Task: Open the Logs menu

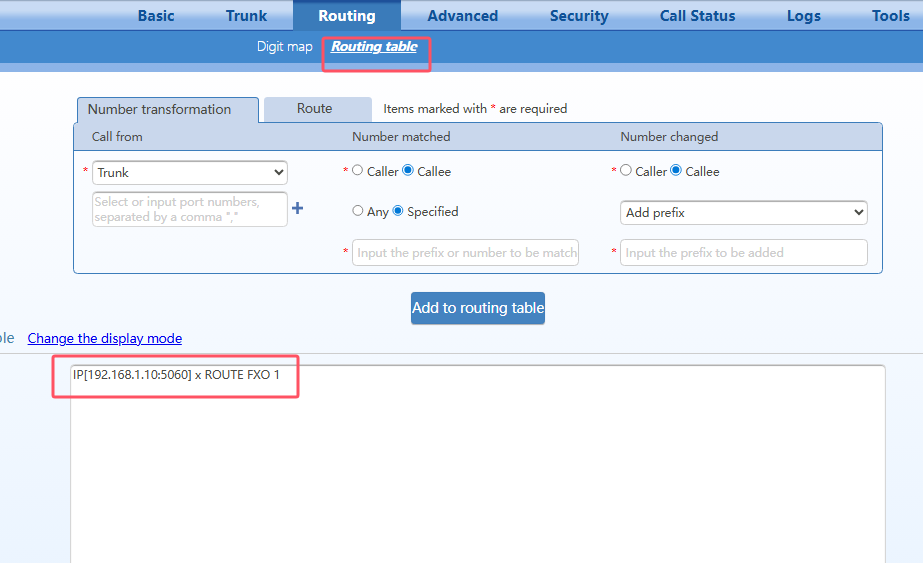Action: click(x=803, y=16)
